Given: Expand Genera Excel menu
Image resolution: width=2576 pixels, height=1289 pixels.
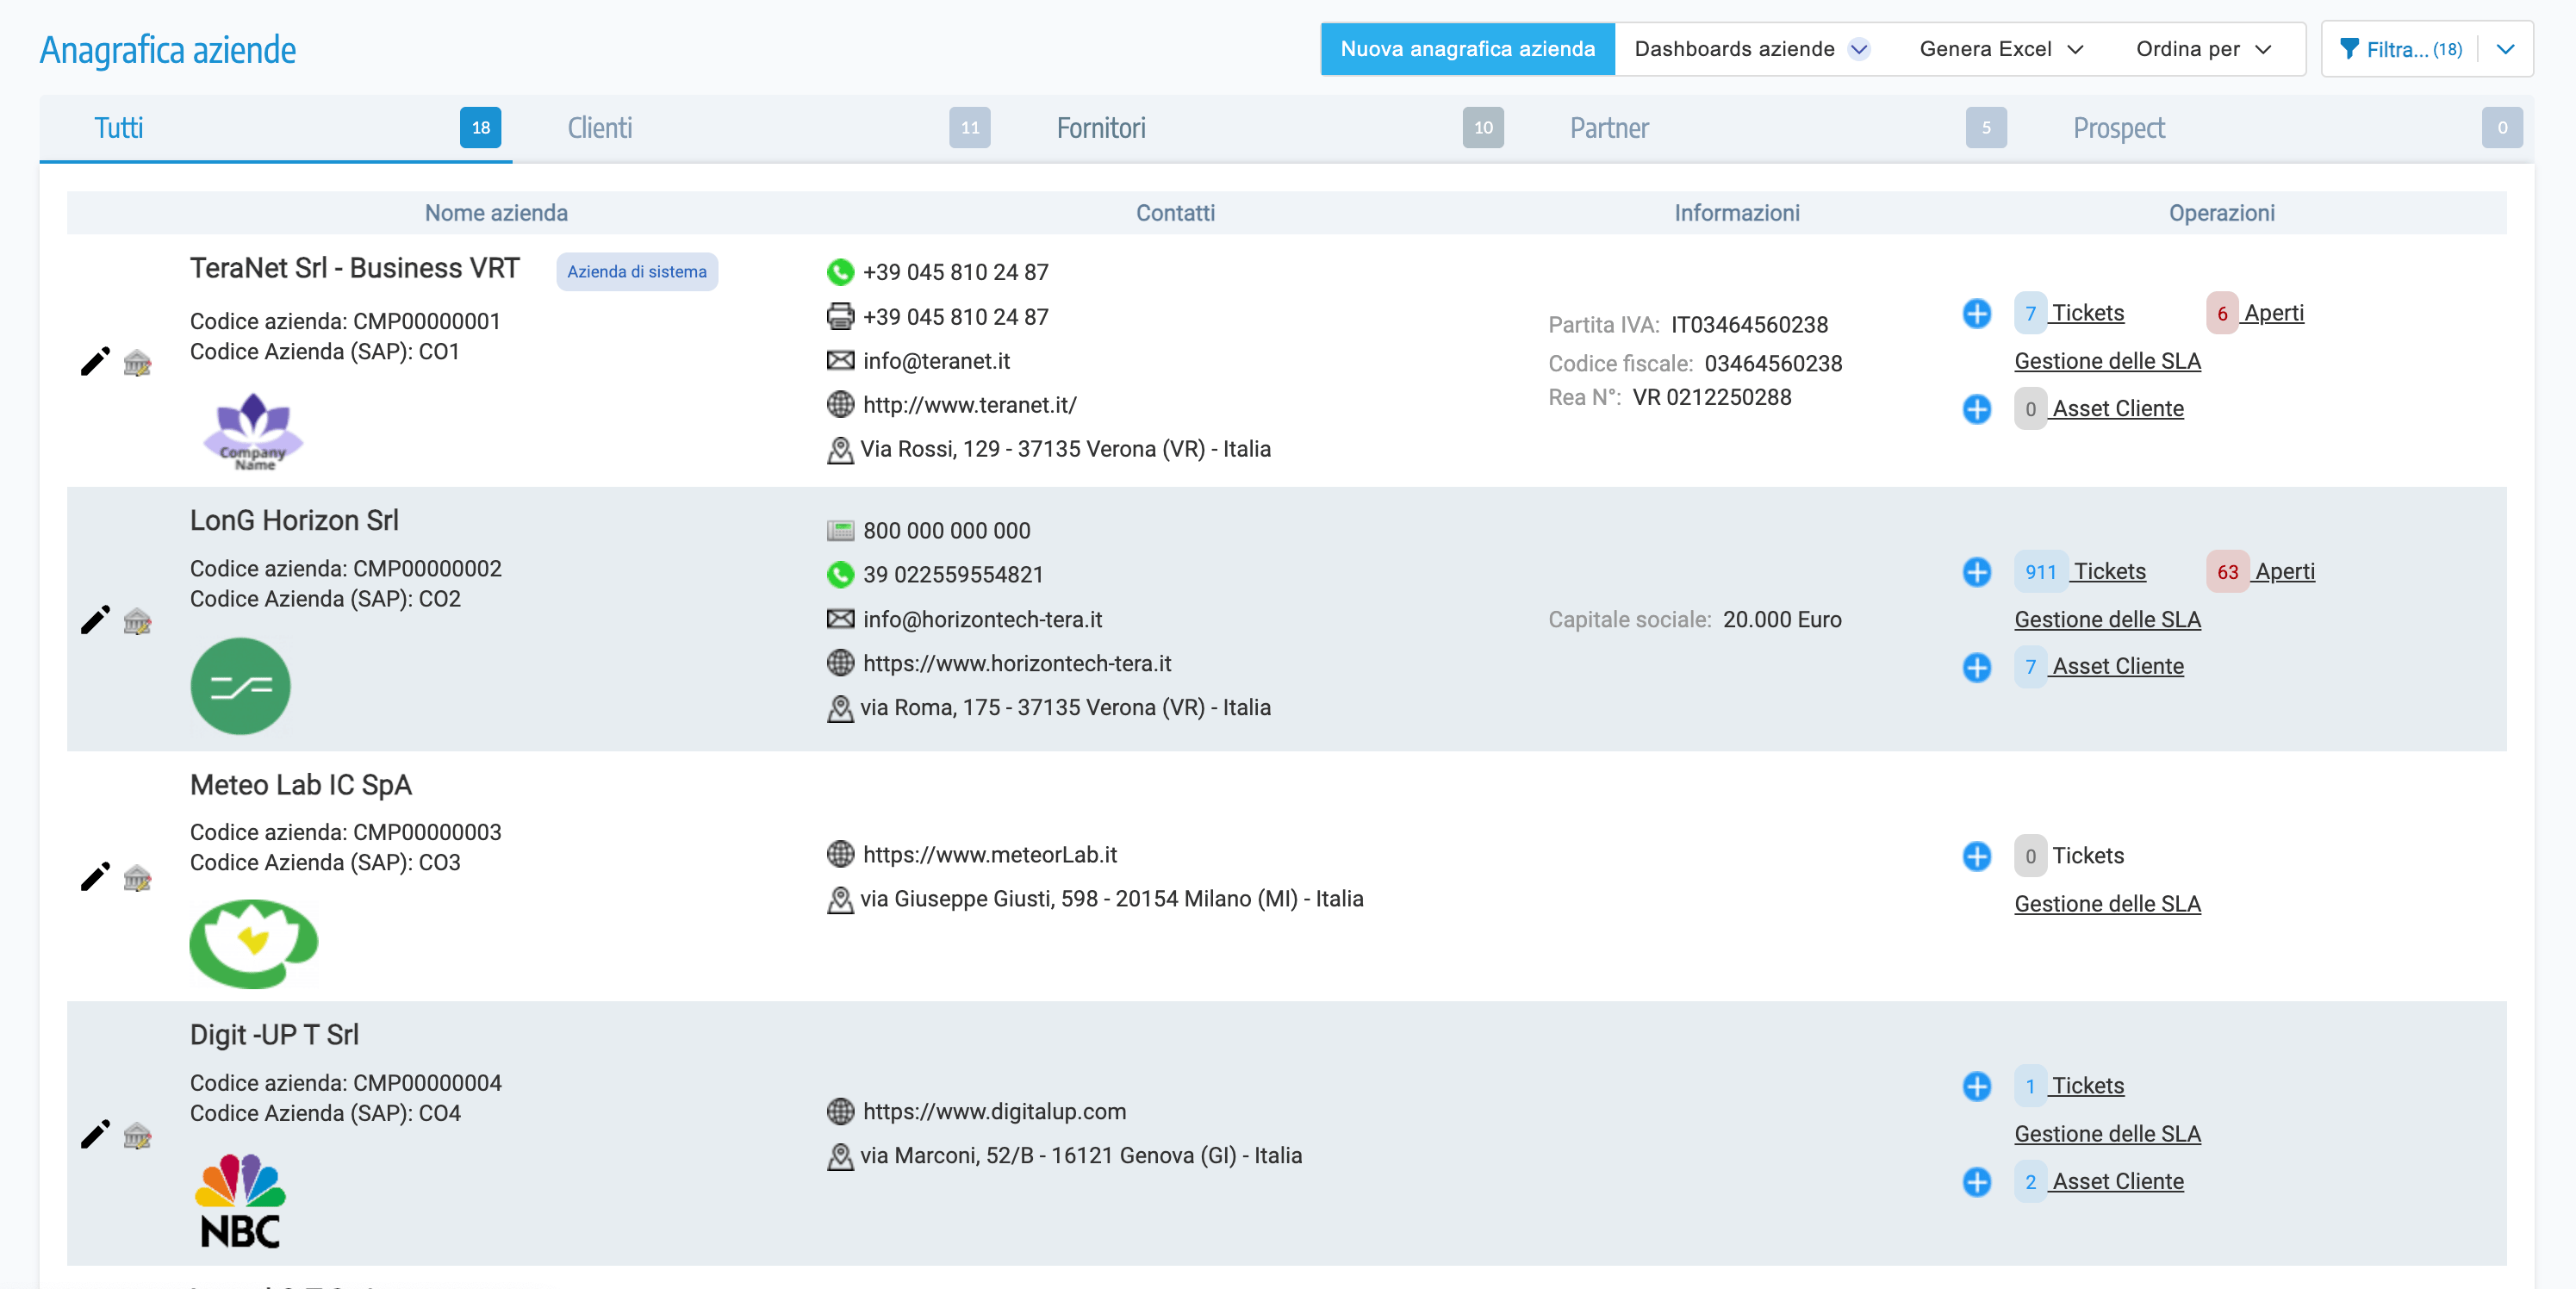Looking at the screenshot, I should [x=2000, y=49].
